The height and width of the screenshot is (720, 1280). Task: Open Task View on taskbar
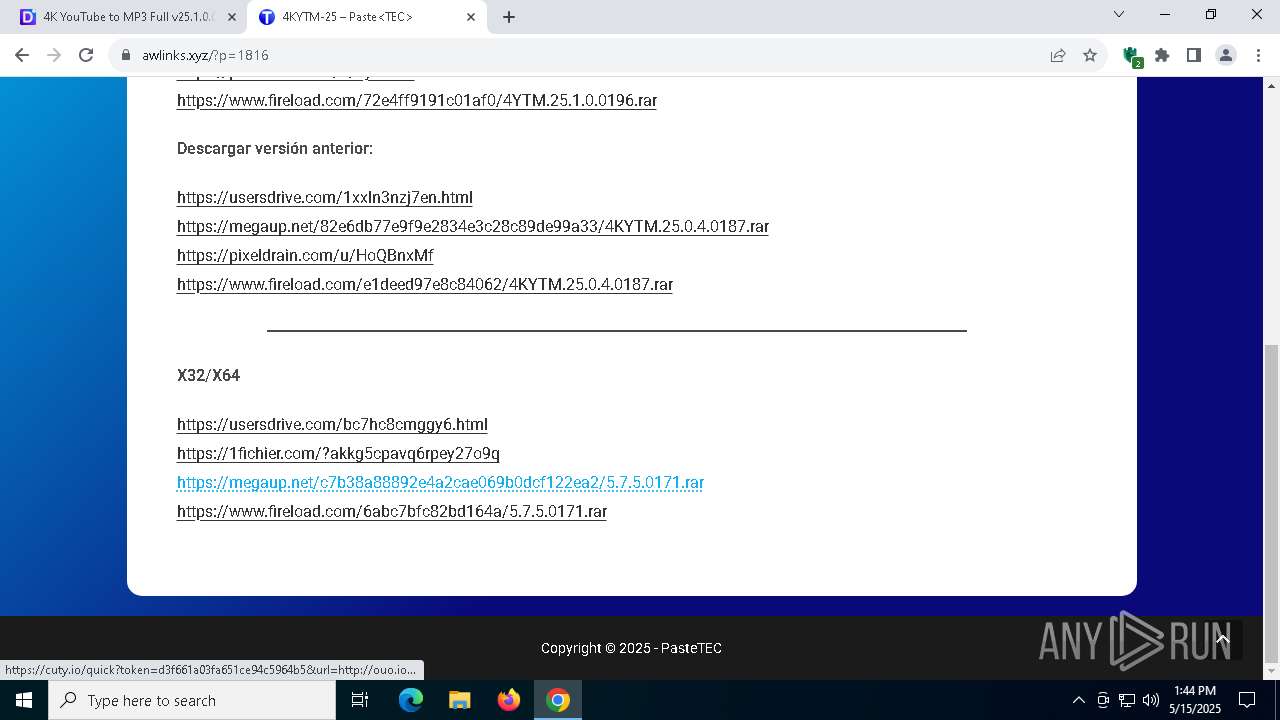tap(360, 700)
